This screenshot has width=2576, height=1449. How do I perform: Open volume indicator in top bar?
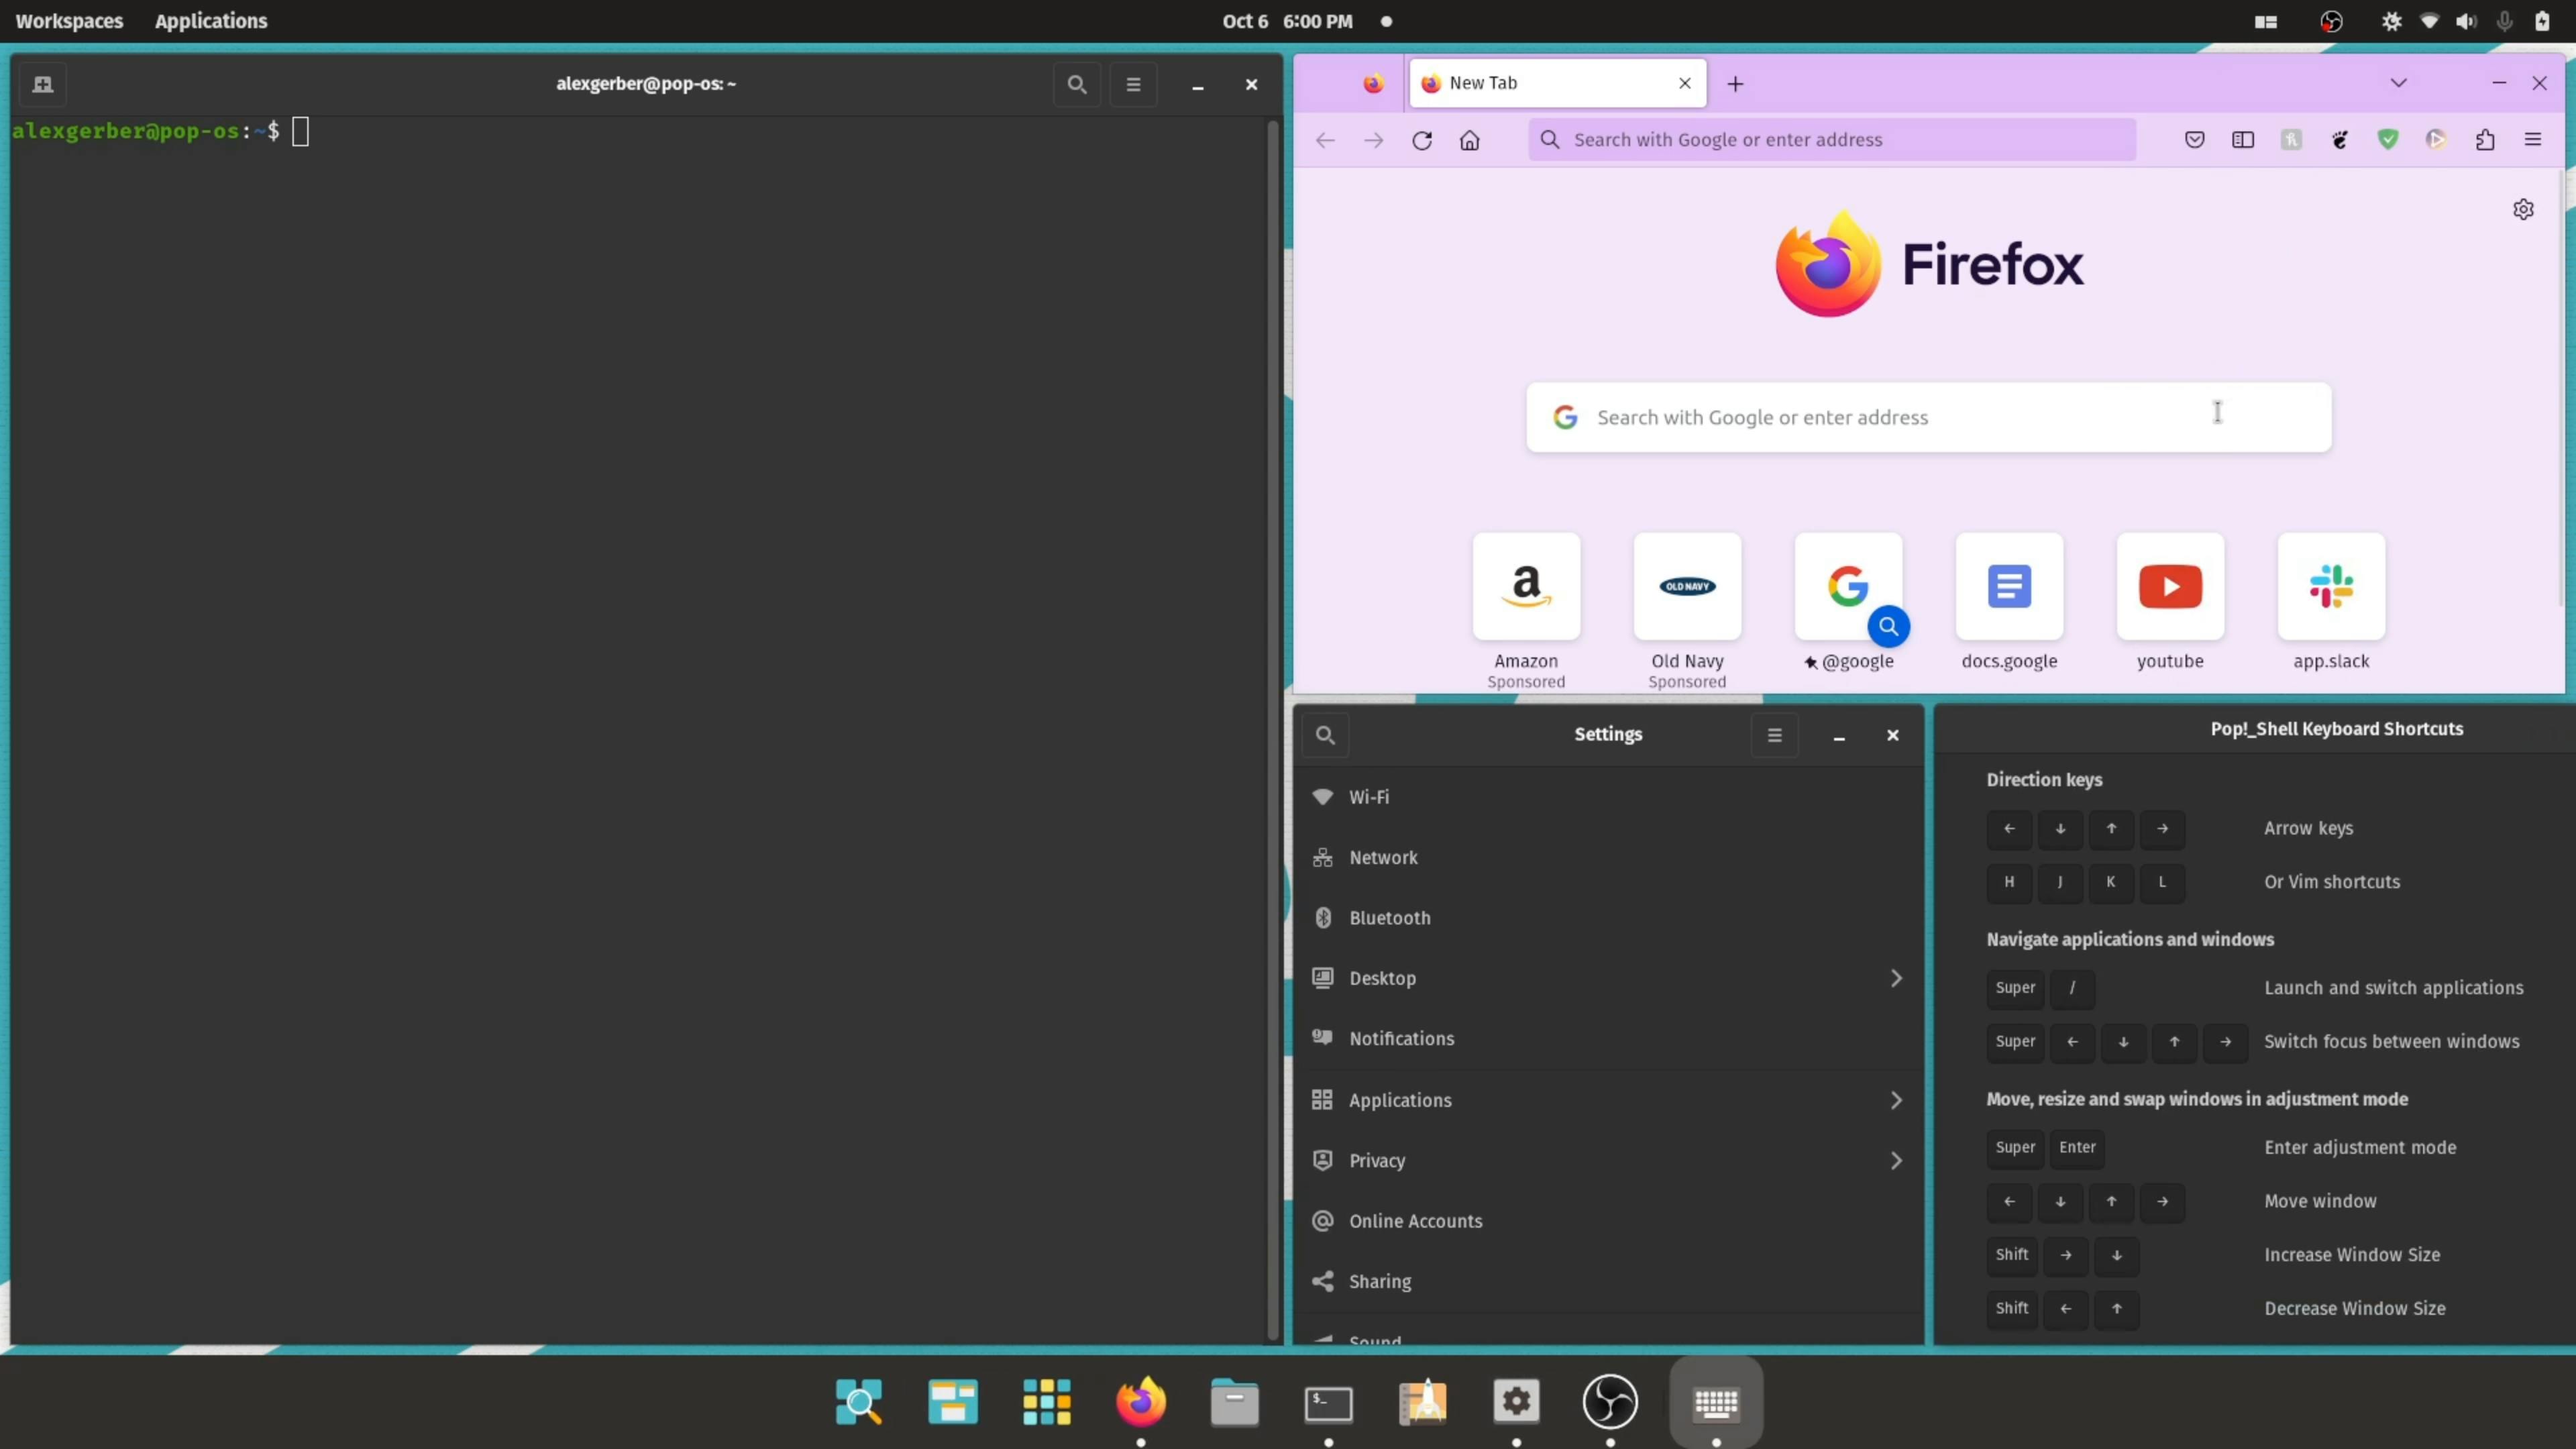2466,21
